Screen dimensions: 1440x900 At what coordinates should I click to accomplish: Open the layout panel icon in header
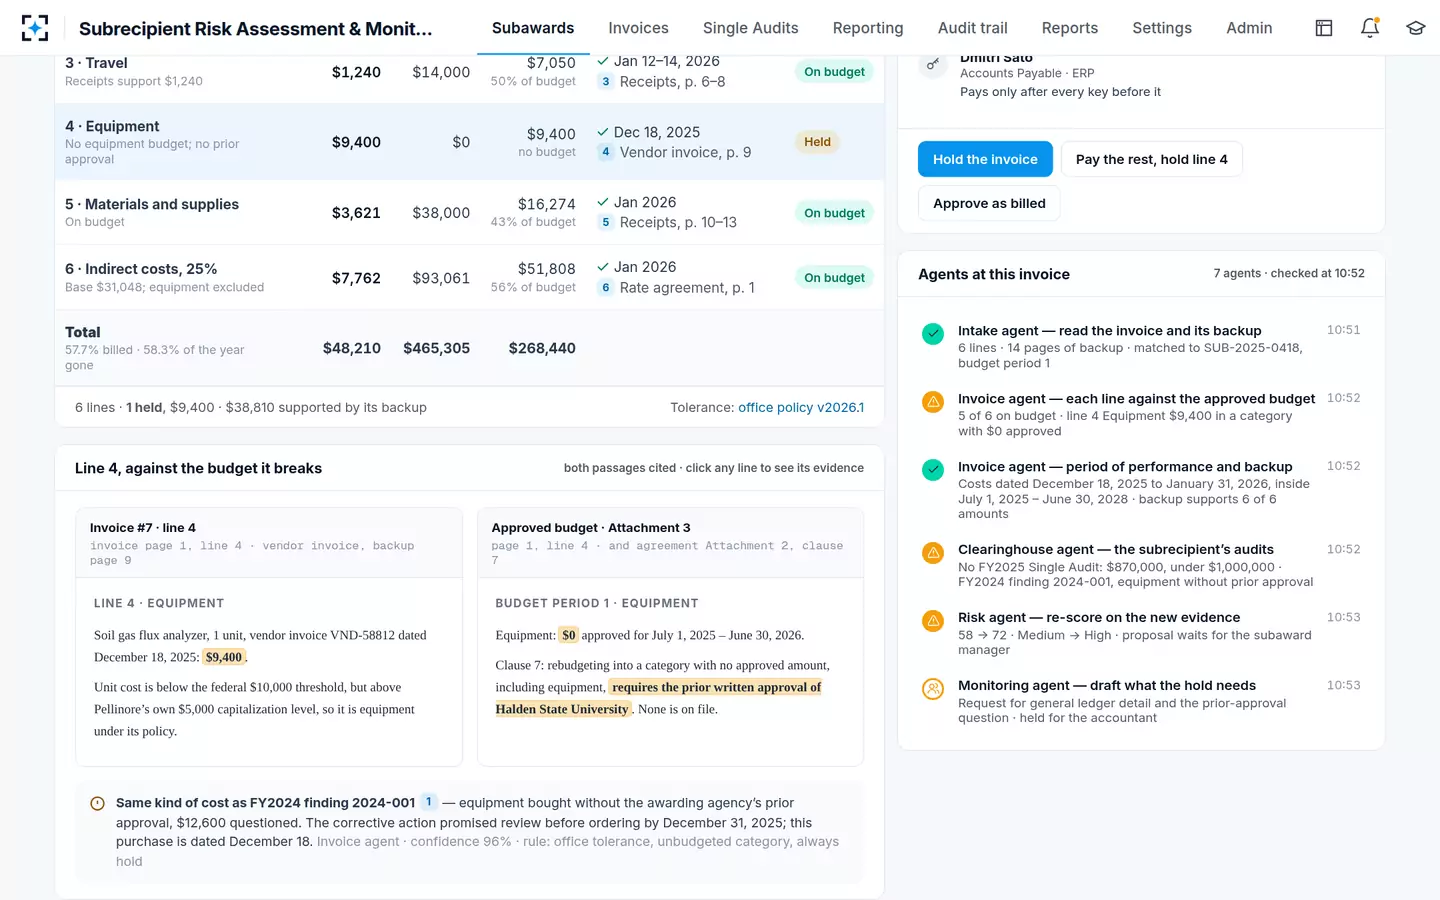1324,28
